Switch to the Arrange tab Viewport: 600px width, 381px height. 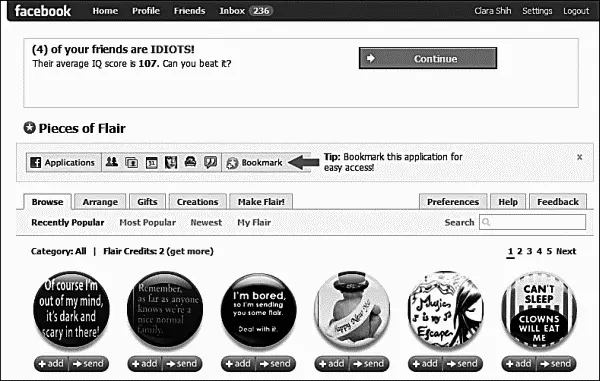(100, 202)
